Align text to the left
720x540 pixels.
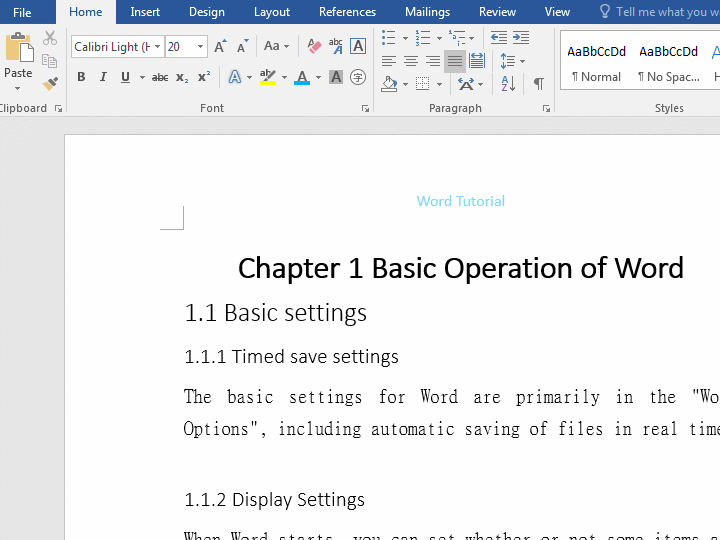[388, 61]
